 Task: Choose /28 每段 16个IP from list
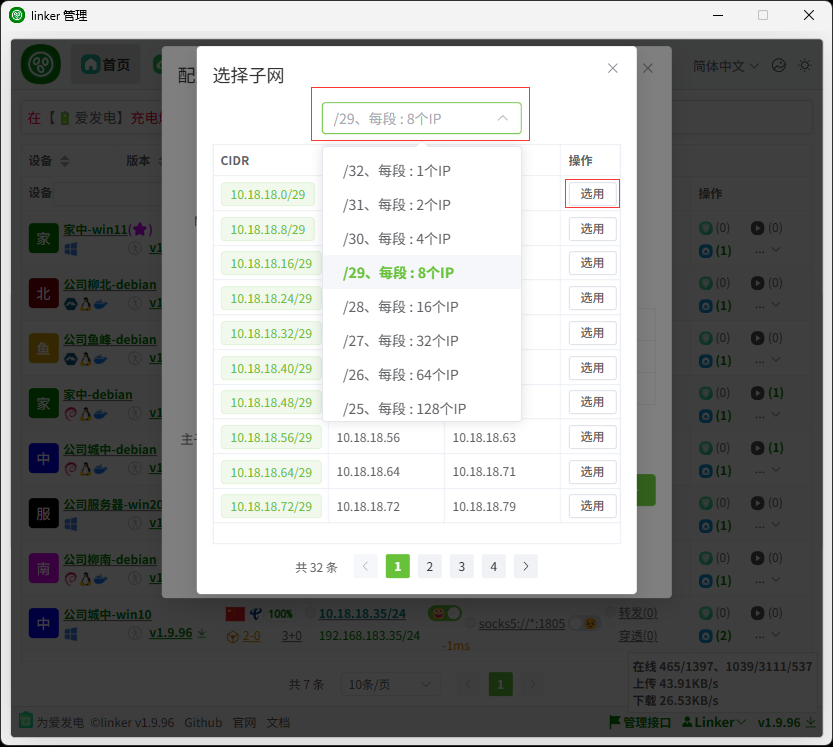[x=401, y=307]
